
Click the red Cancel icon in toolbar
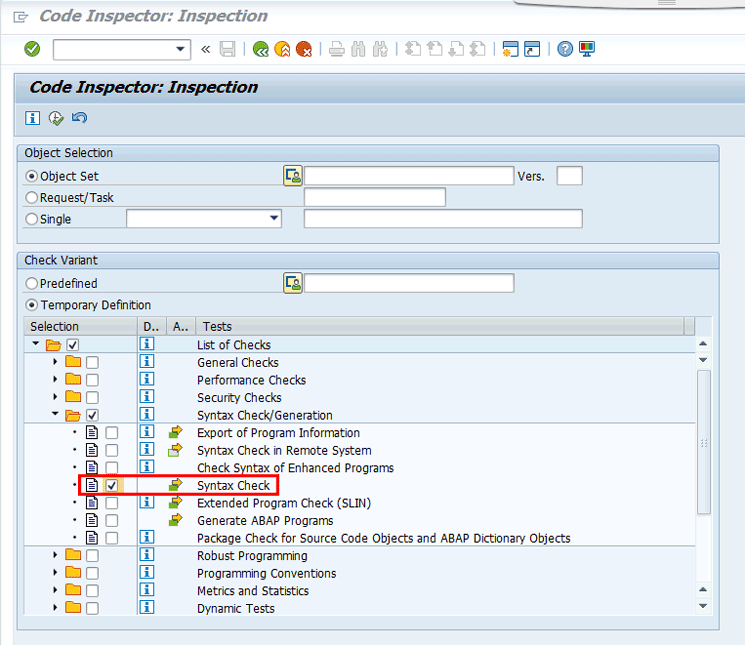point(303,49)
